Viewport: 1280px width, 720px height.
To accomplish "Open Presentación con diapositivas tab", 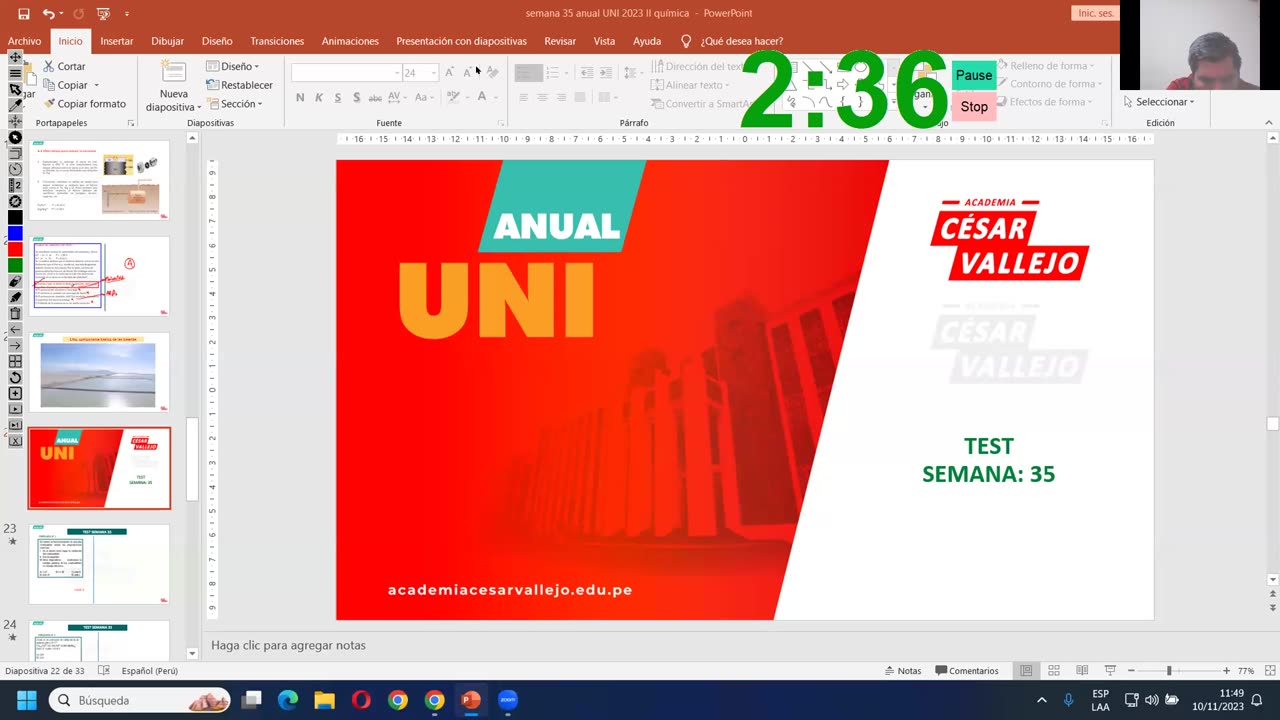I will tap(461, 41).
